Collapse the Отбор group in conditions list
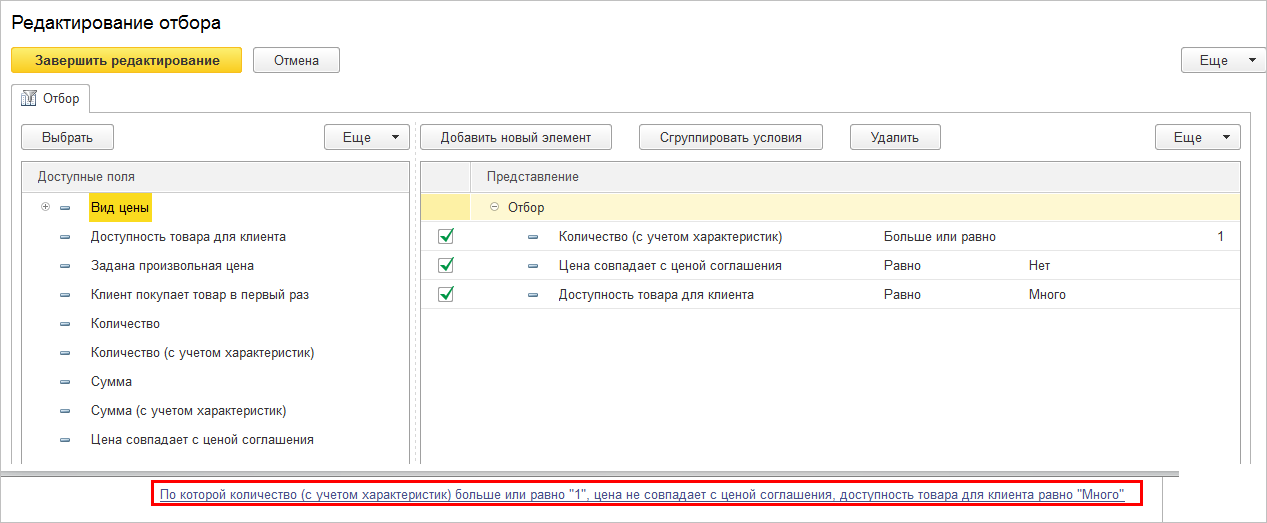Viewport: 1267px width, 523px height. (x=494, y=207)
